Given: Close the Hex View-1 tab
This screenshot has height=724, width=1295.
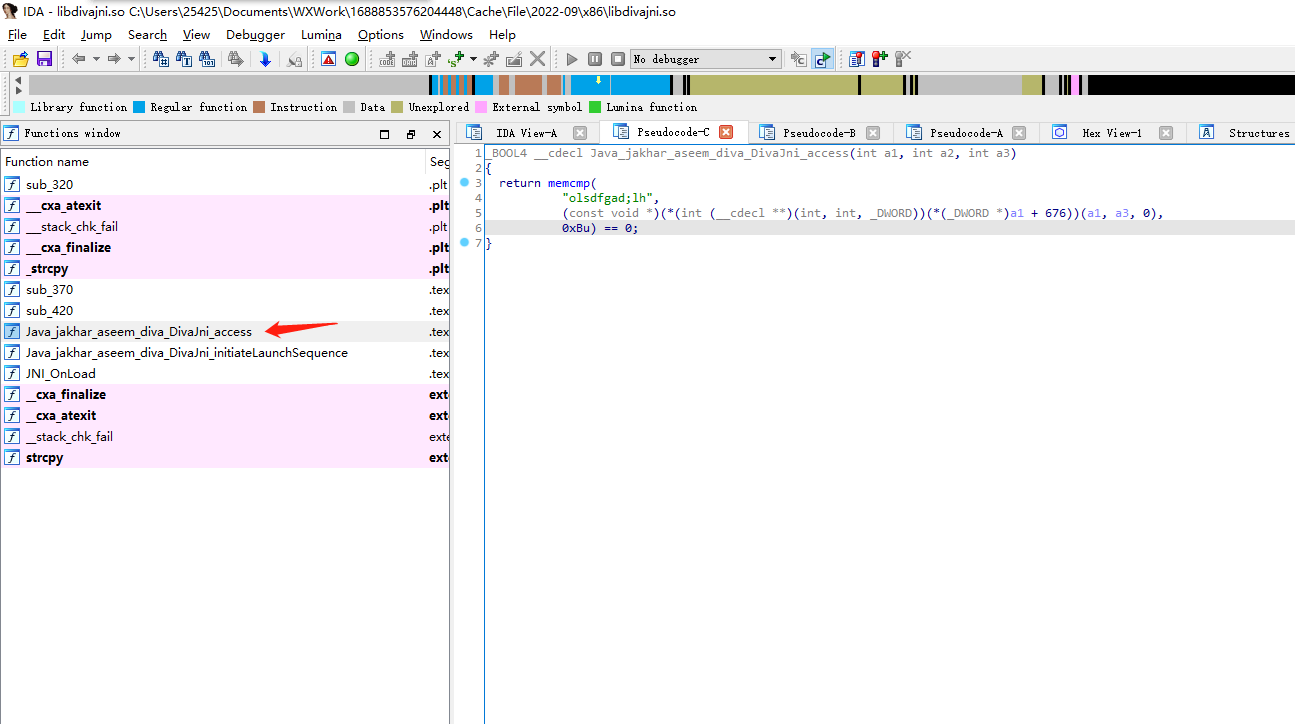Looking at the screenshot, I should [1166, 132].
